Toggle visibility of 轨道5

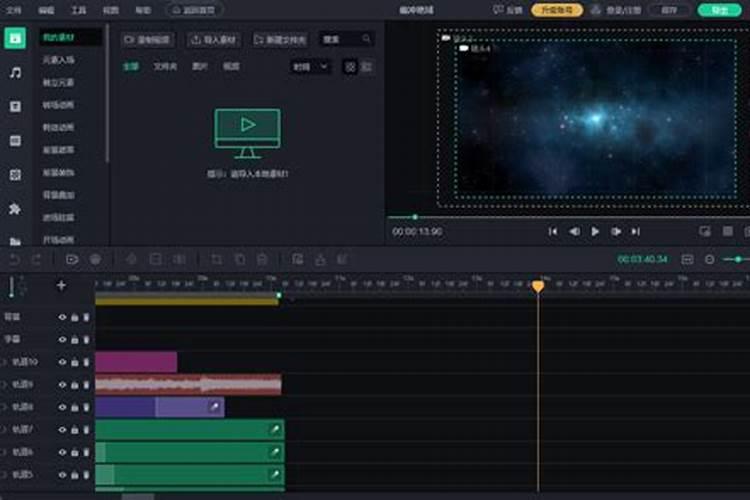click(x=62, y=475)
